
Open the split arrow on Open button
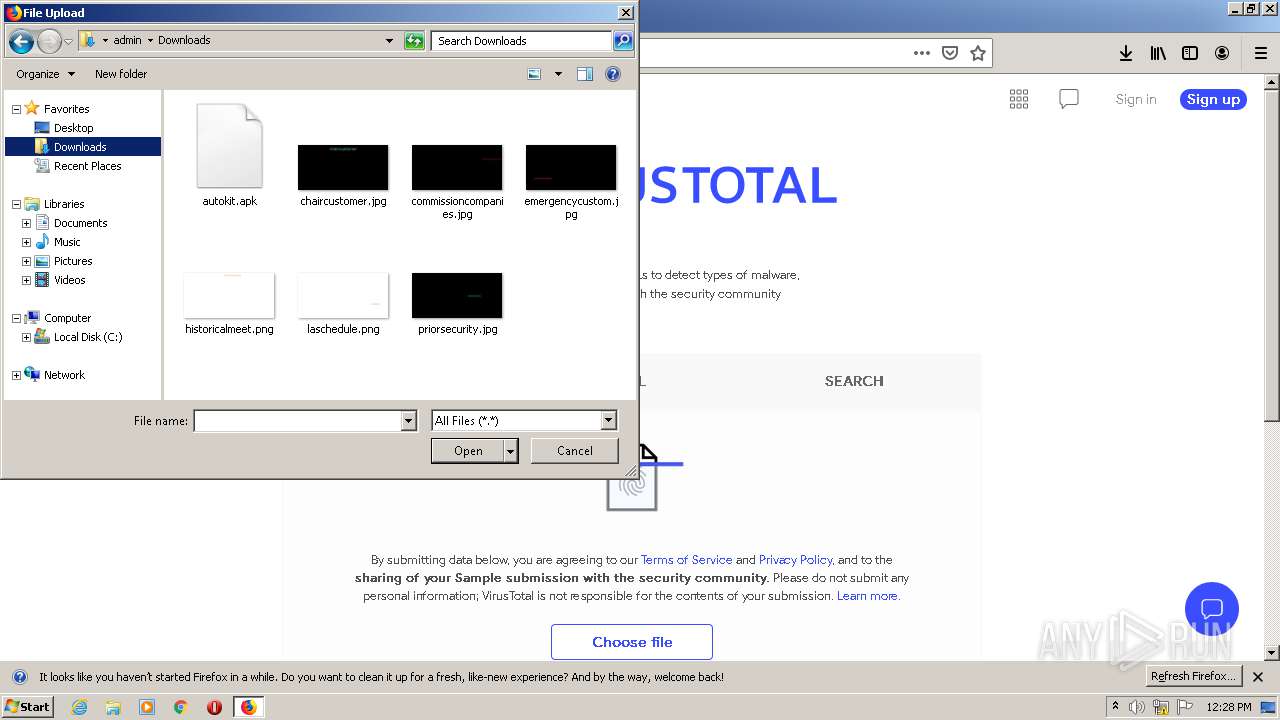point(511,451)
